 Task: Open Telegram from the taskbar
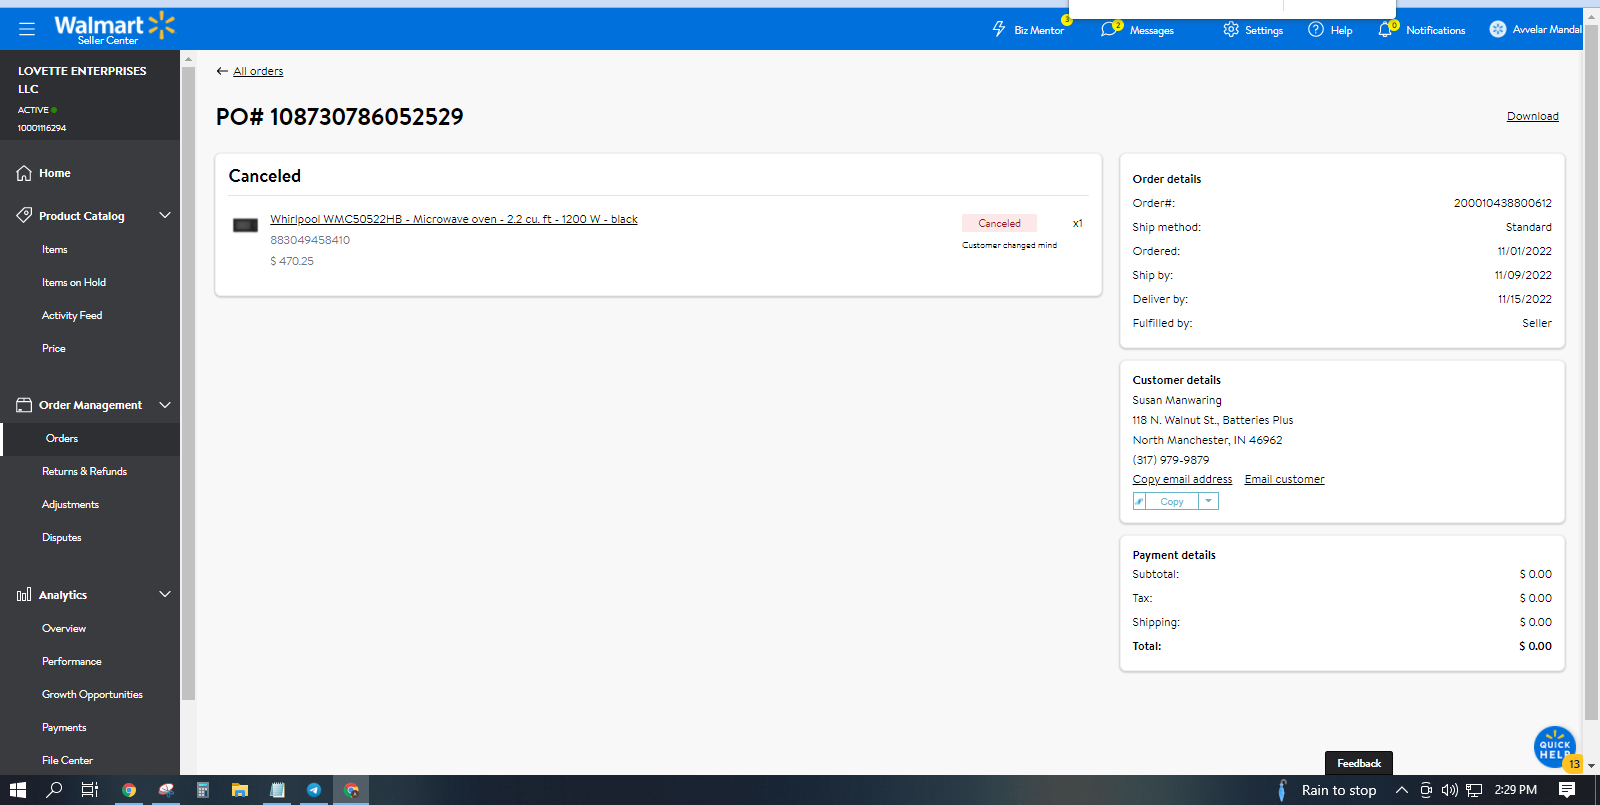pos(314,790)
